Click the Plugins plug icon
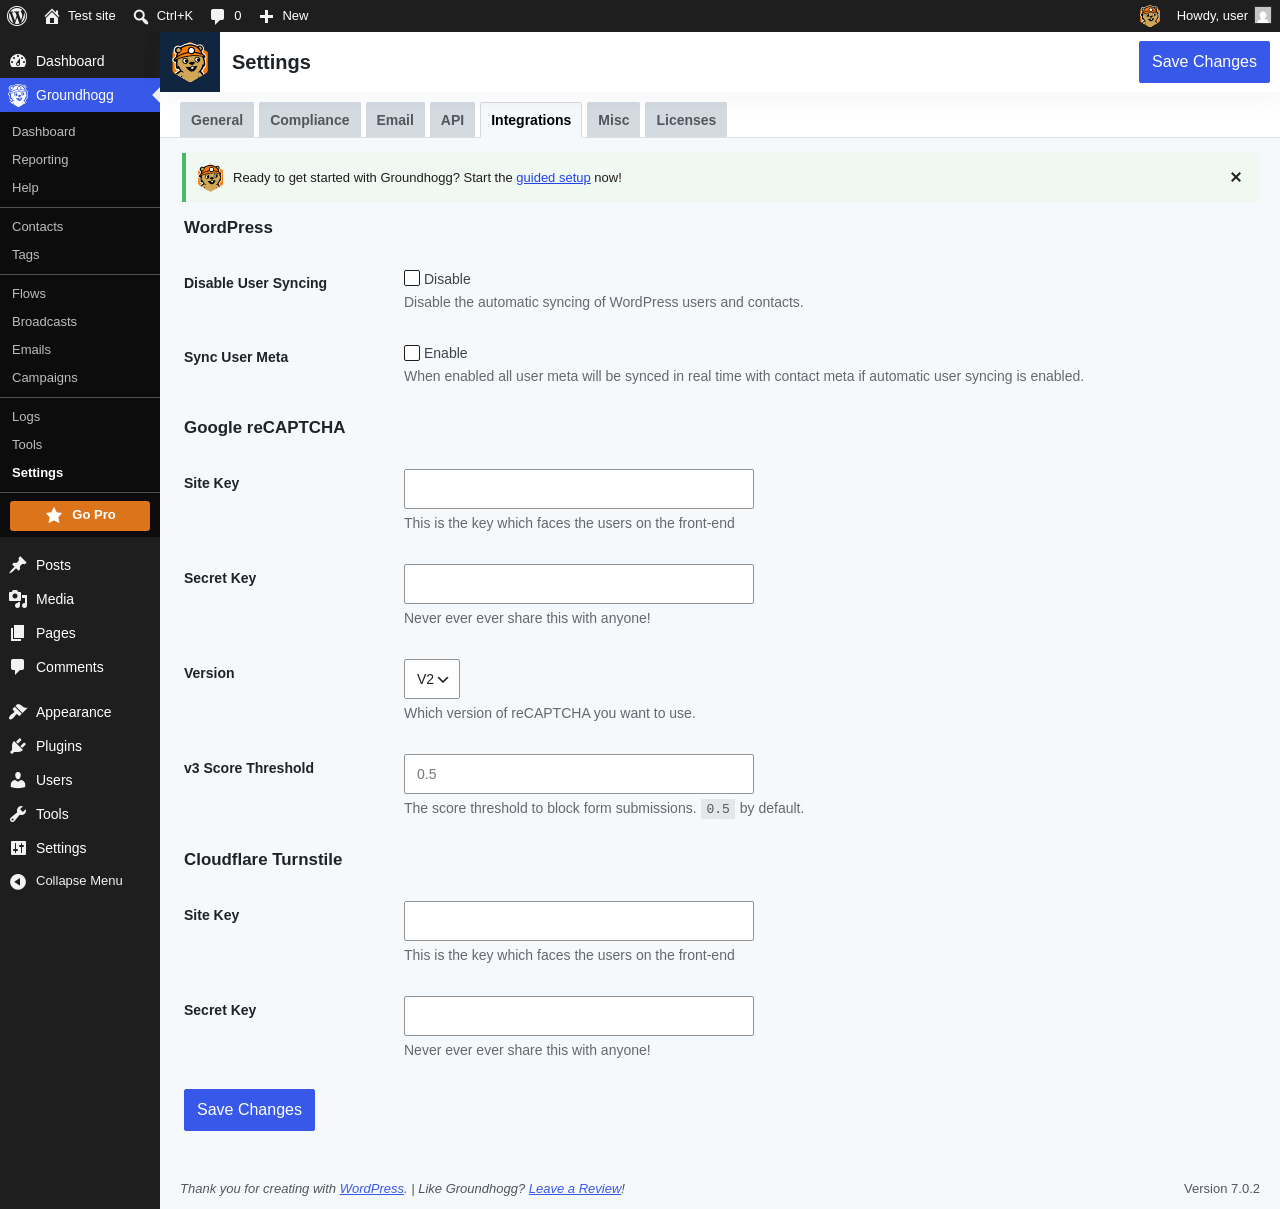 18,746
